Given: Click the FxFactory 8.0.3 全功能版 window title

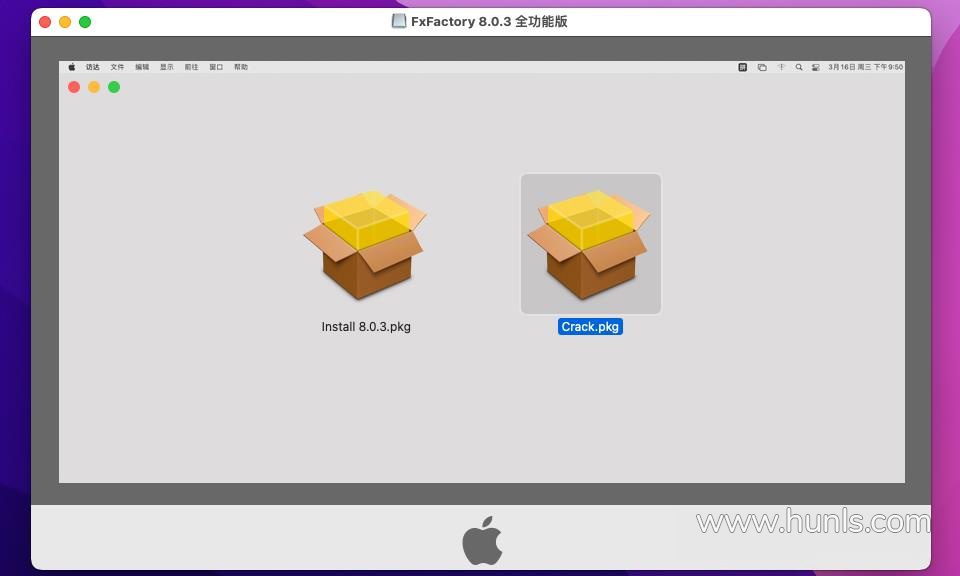Looking at the screenshot, I should click(x=489, y=21).
